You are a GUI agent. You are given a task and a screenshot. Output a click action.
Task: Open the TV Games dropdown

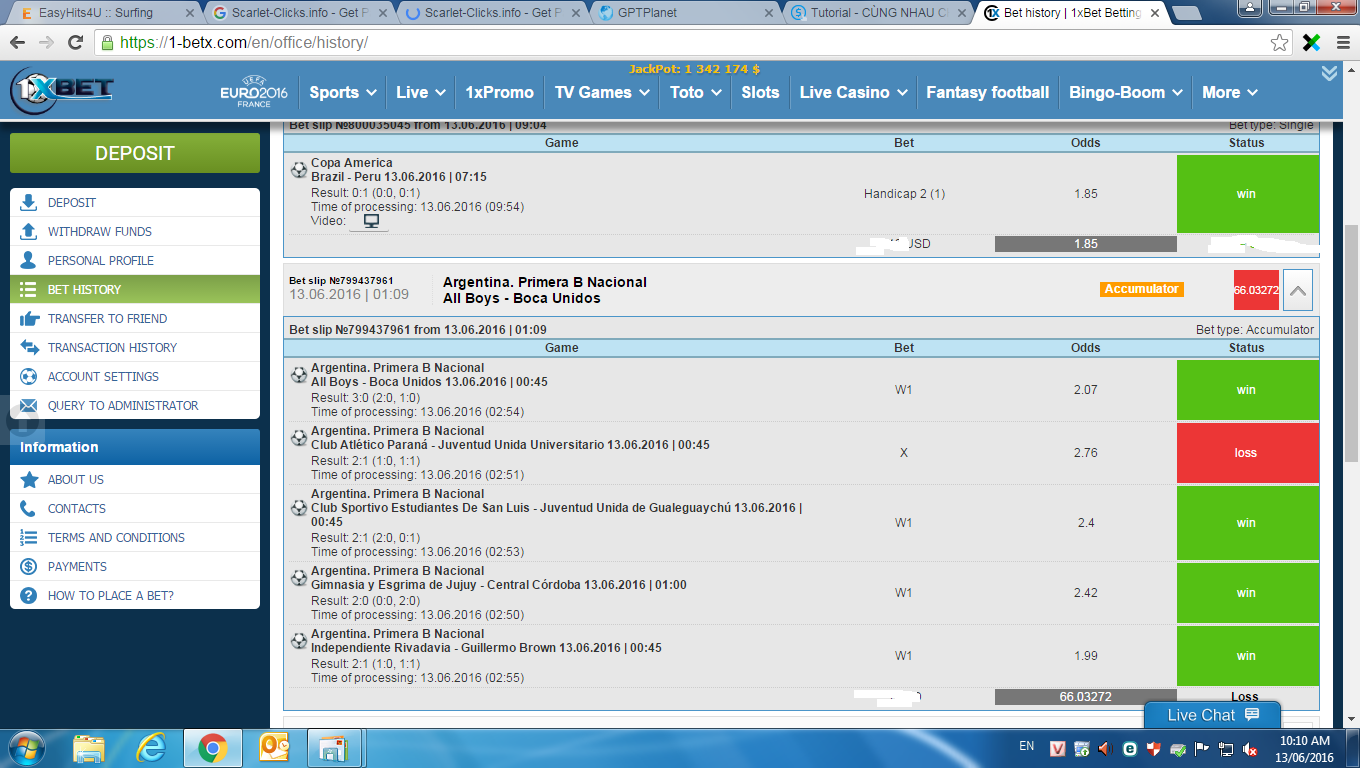(x=602, y=92)
